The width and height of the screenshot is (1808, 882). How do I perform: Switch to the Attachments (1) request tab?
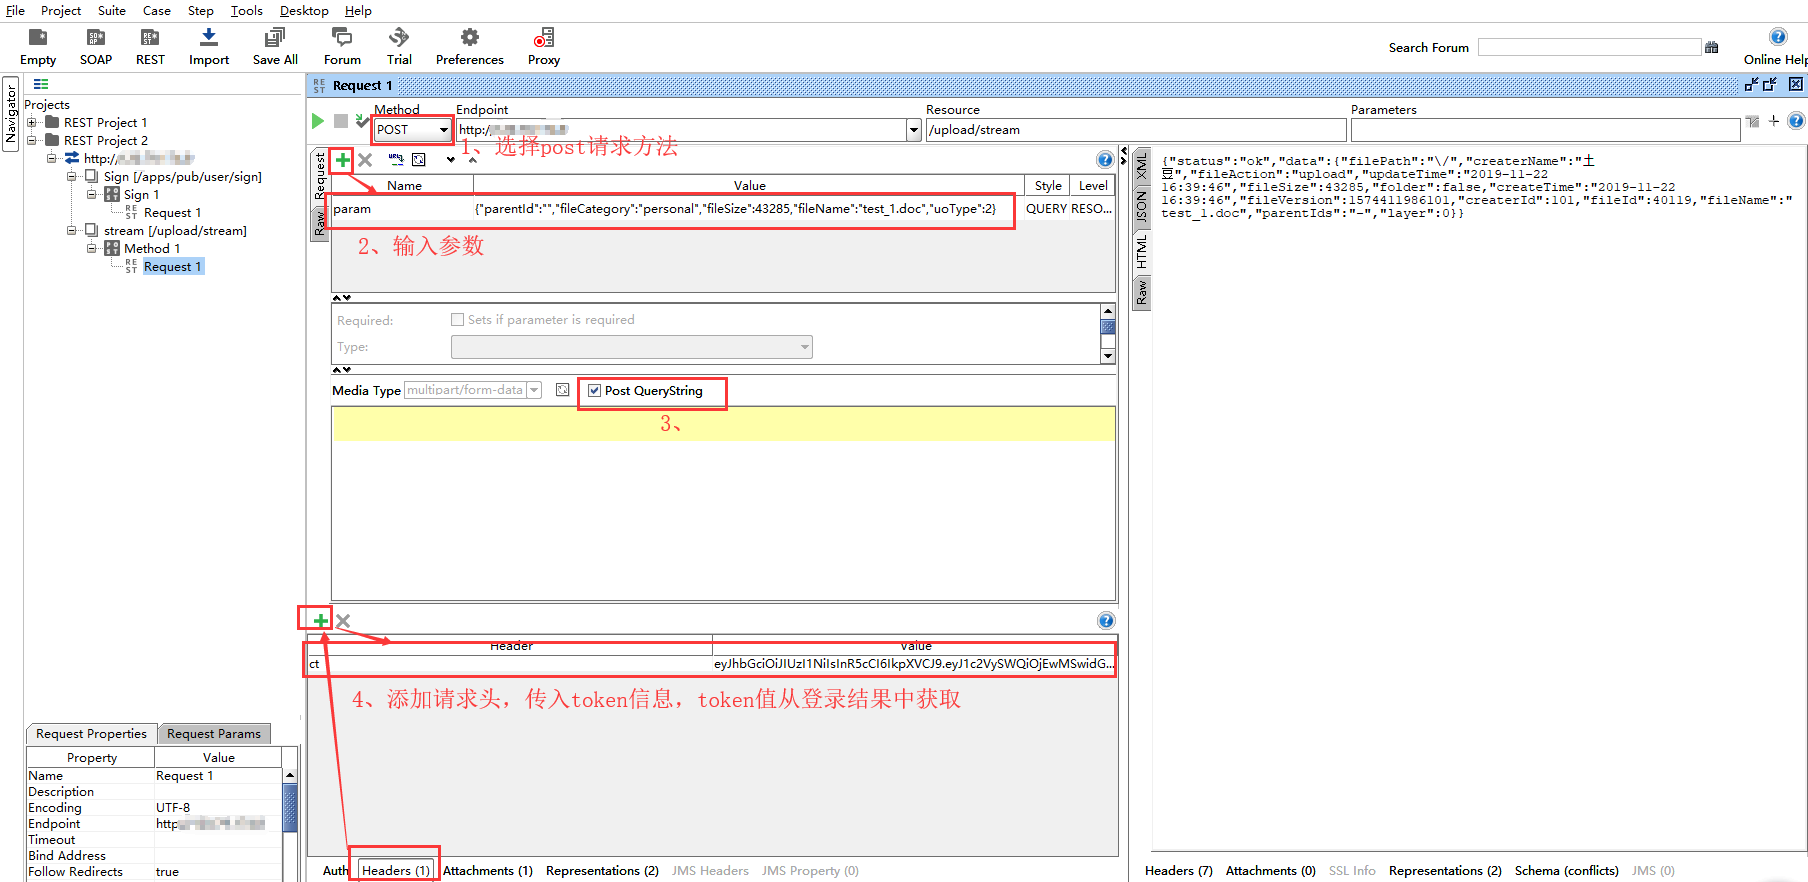pyautogui.click(x=487, y=871)
